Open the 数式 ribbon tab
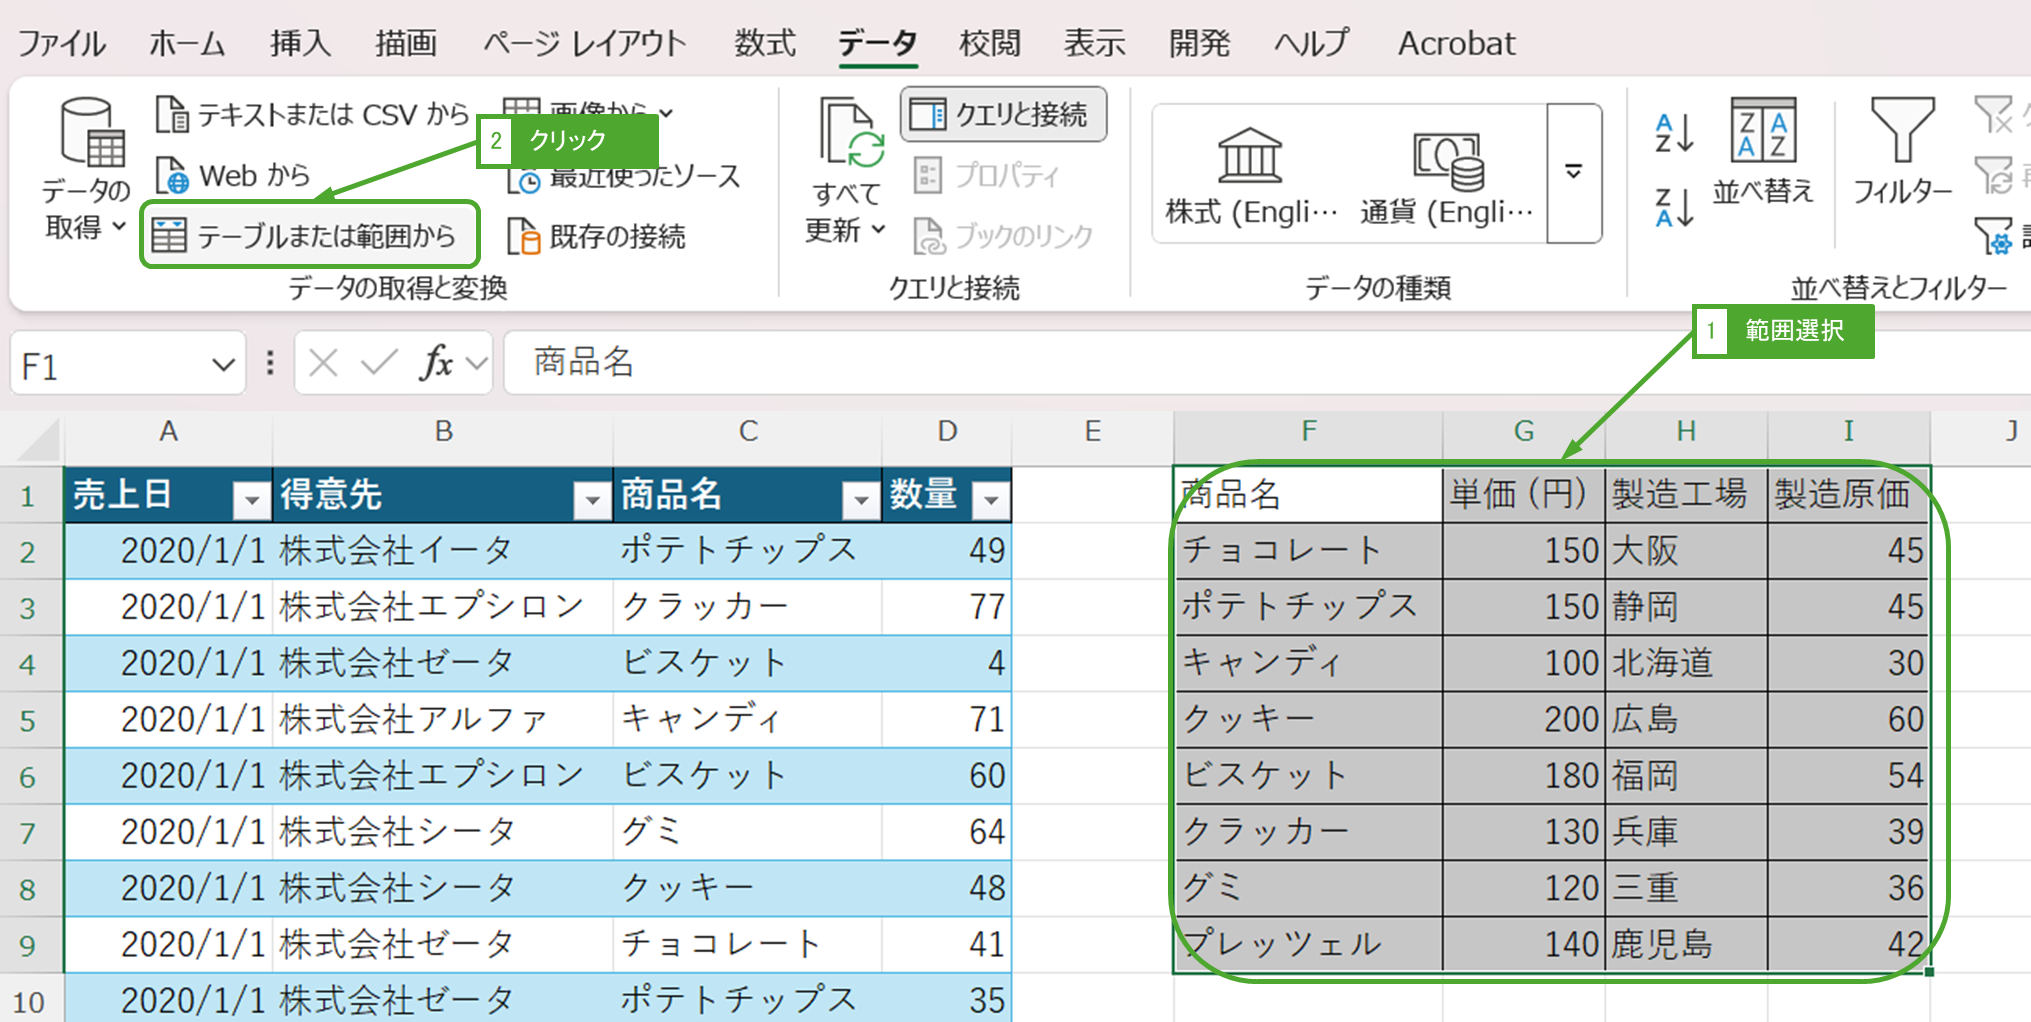This screenshot has width=2031, height=1022. 765,43
